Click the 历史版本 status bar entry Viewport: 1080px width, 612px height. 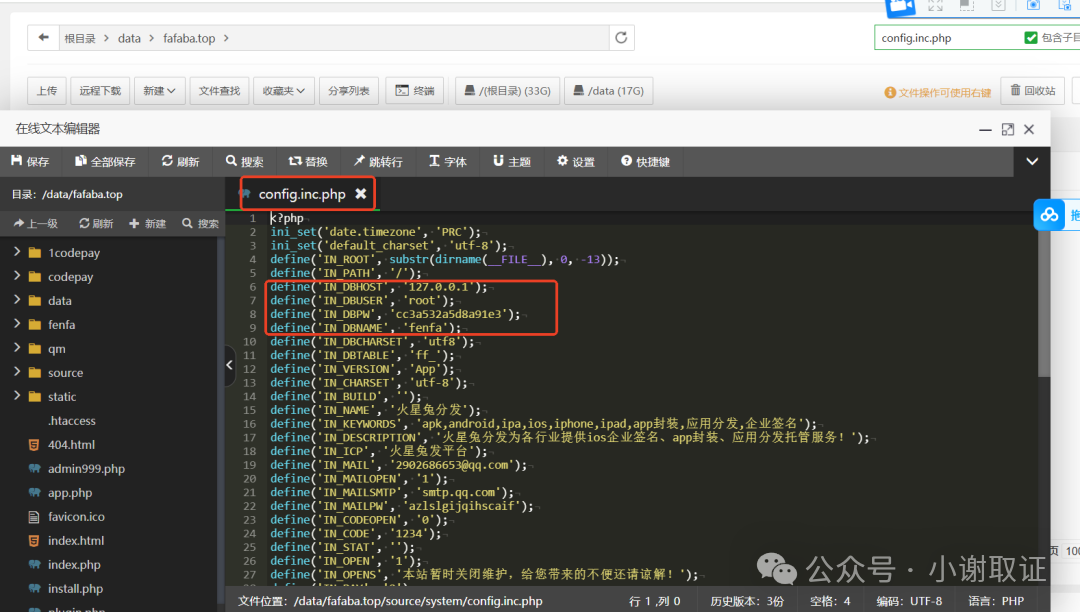[x=747, y=601]
